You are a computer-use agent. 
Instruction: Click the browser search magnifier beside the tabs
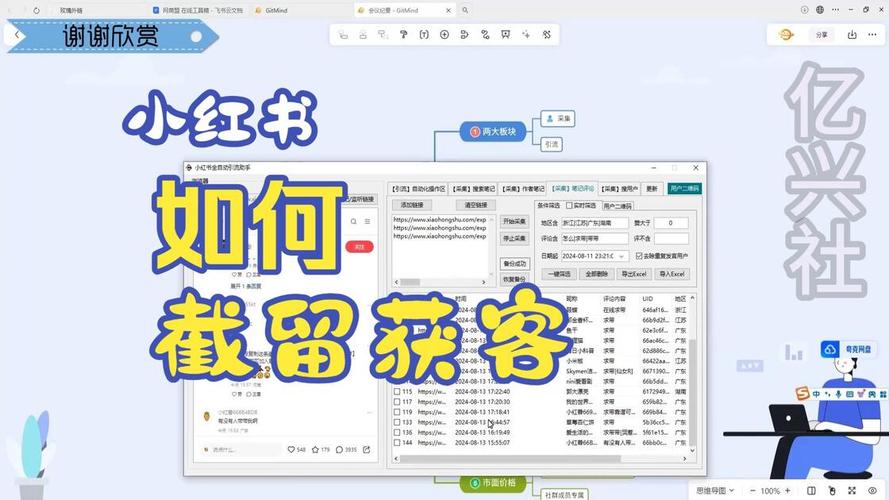465,10
